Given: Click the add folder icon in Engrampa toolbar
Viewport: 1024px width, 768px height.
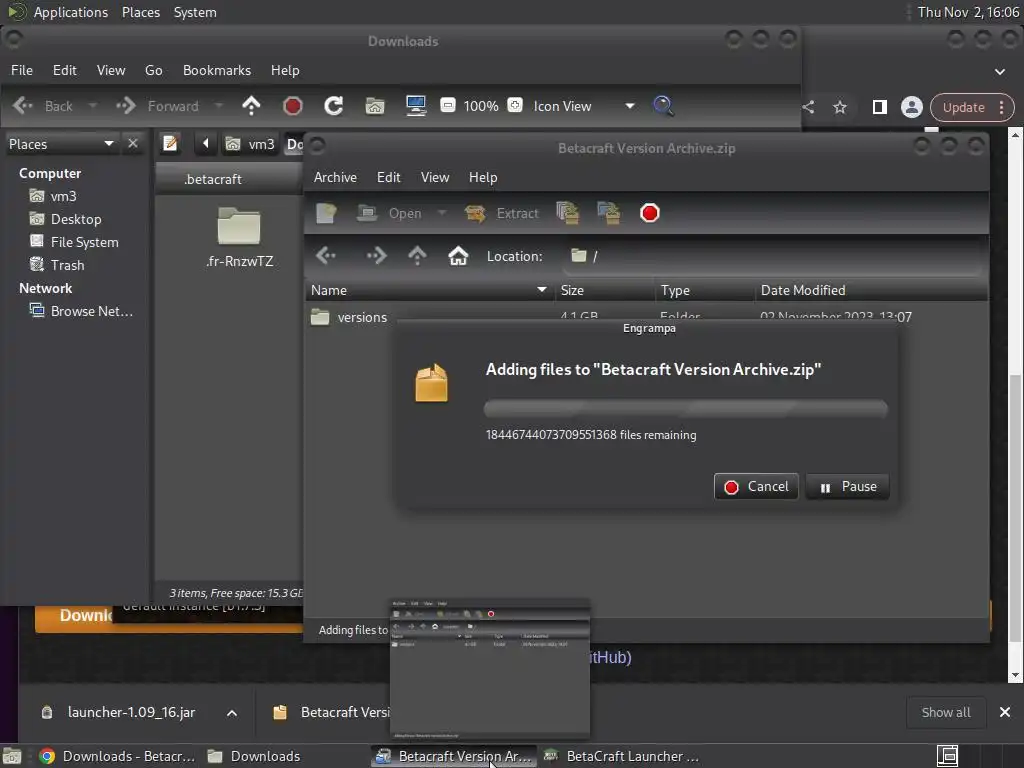Looking at the screenshot, I should click(x=609, y=213).
